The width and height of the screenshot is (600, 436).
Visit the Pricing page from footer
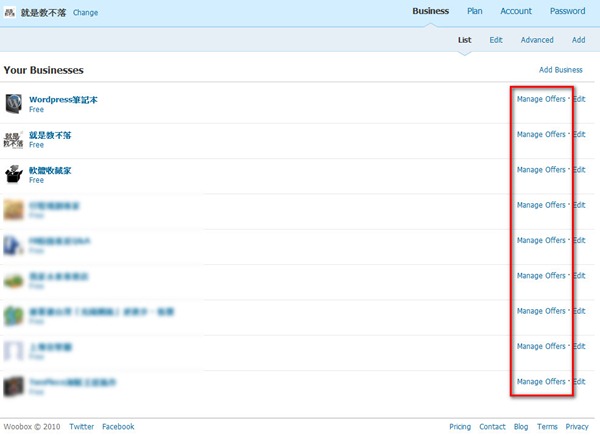pos(460,427)
